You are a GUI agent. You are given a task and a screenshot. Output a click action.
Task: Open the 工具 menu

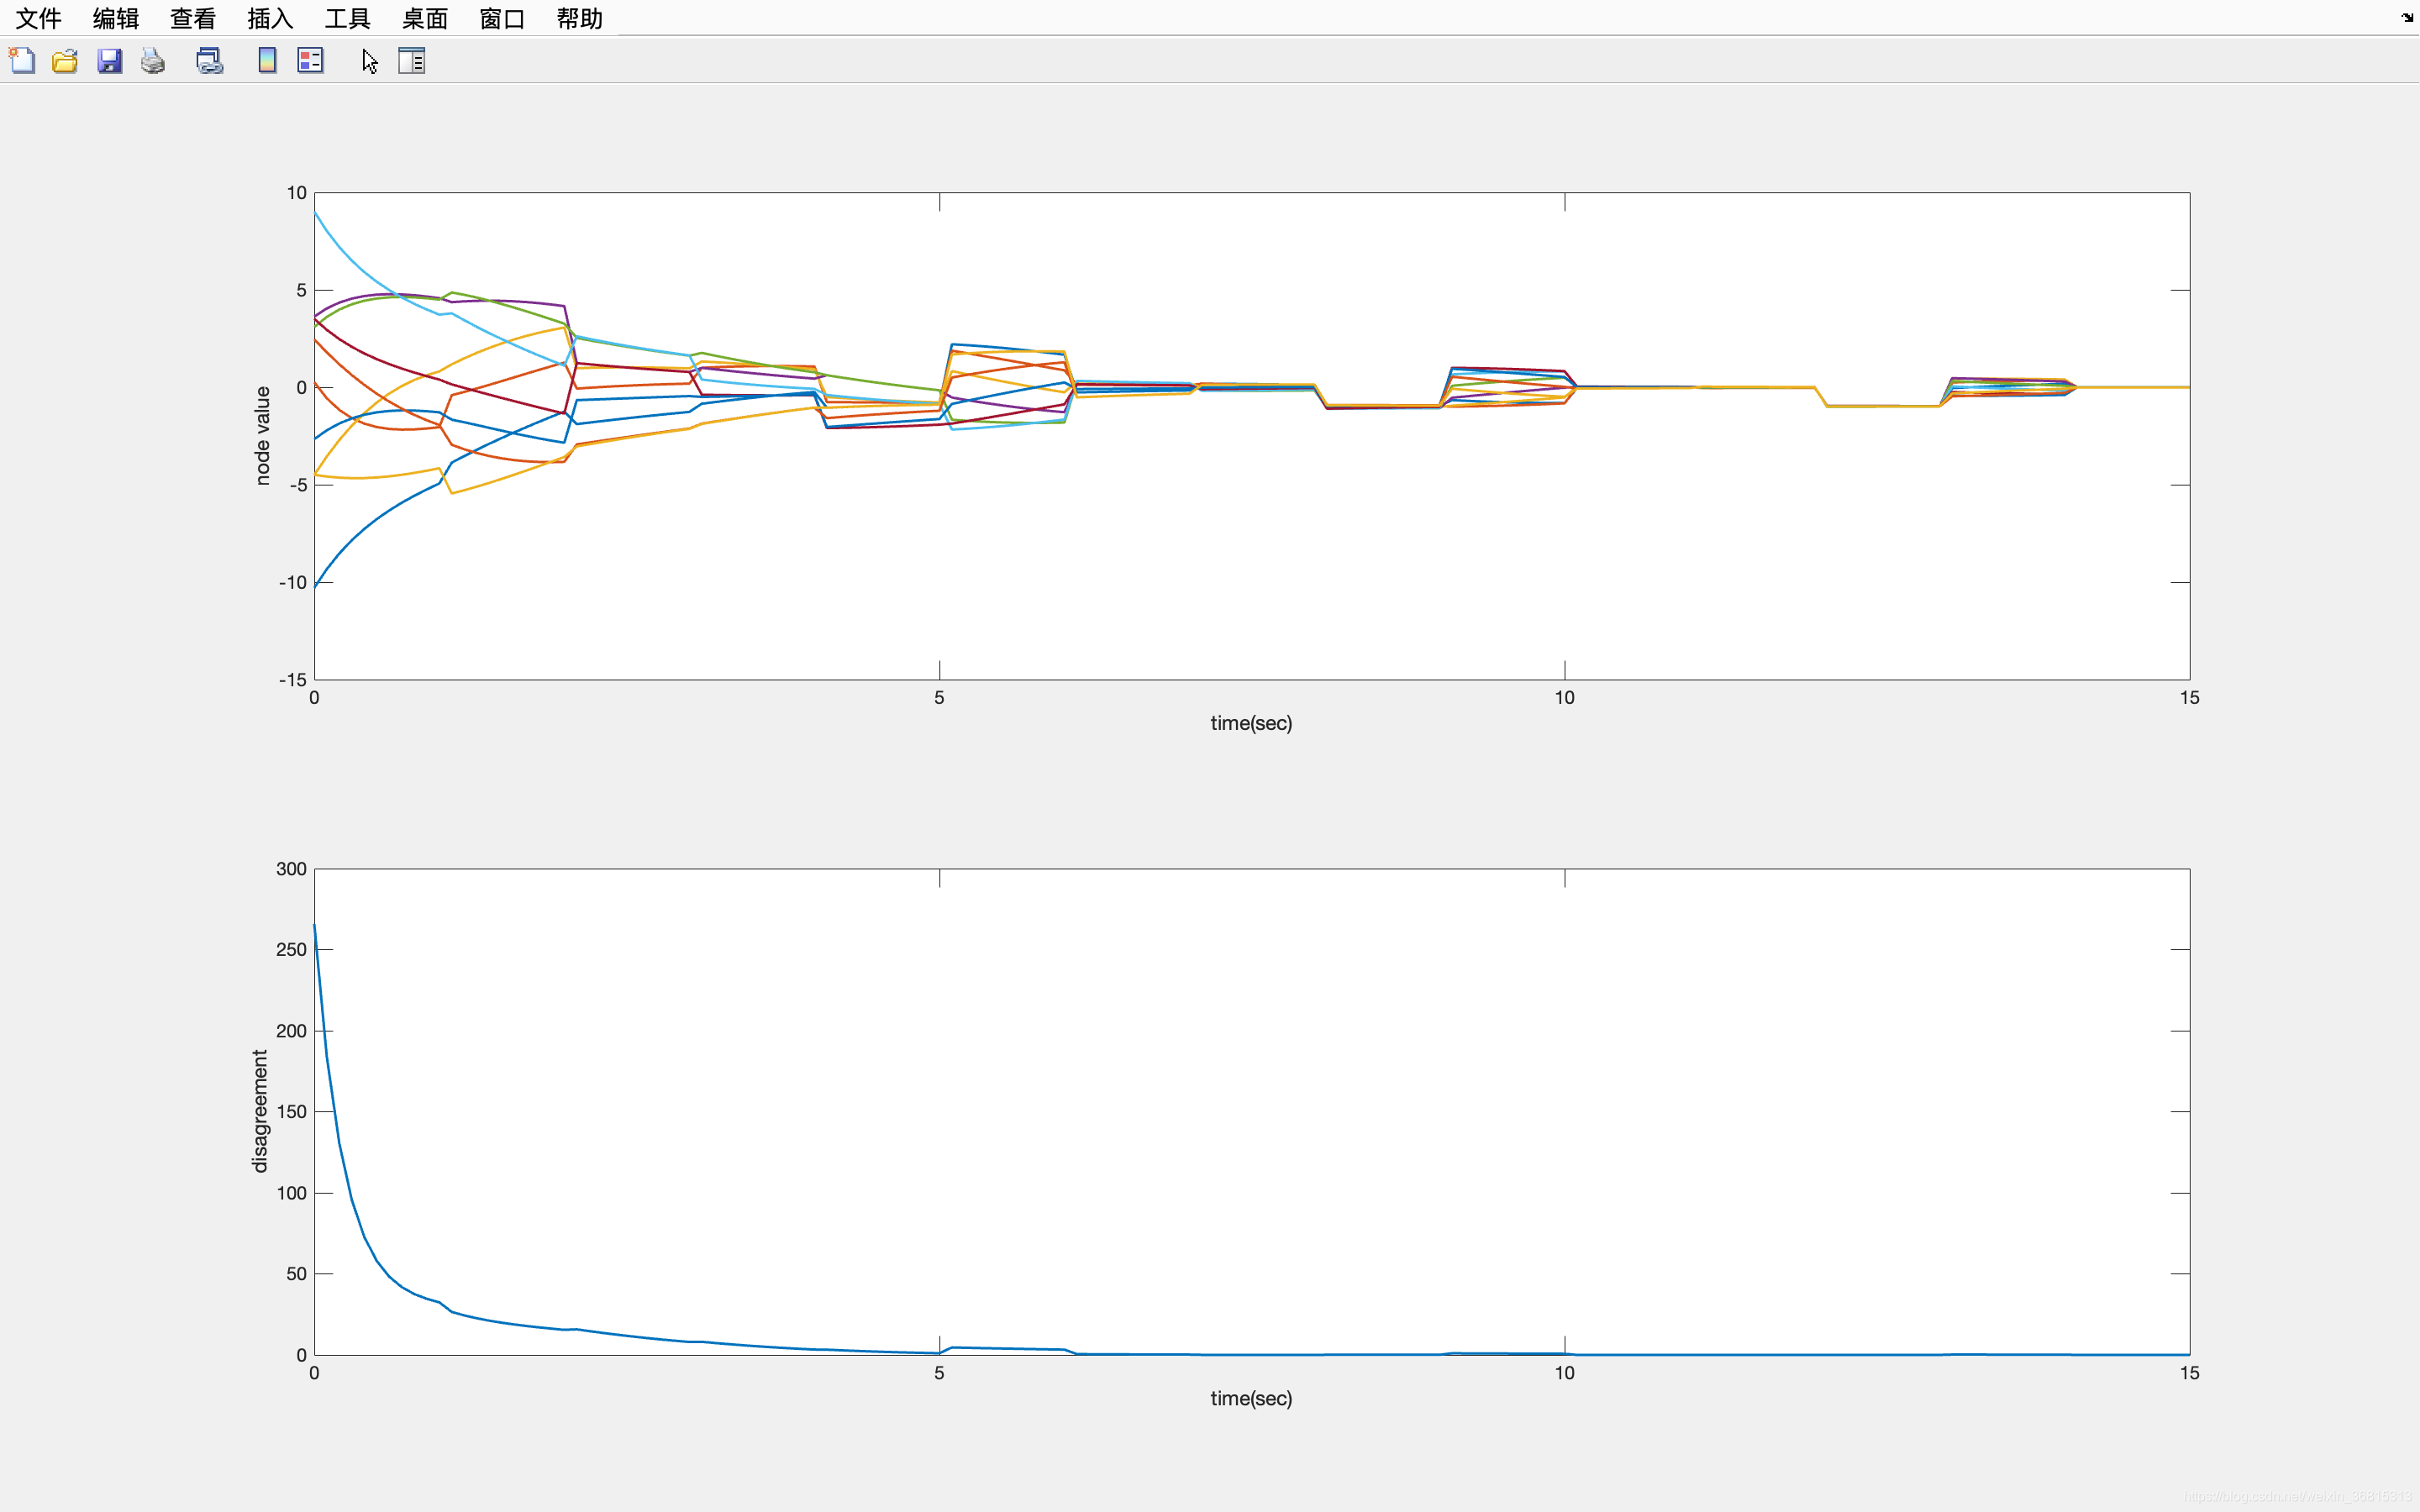(x=347, y=18)
